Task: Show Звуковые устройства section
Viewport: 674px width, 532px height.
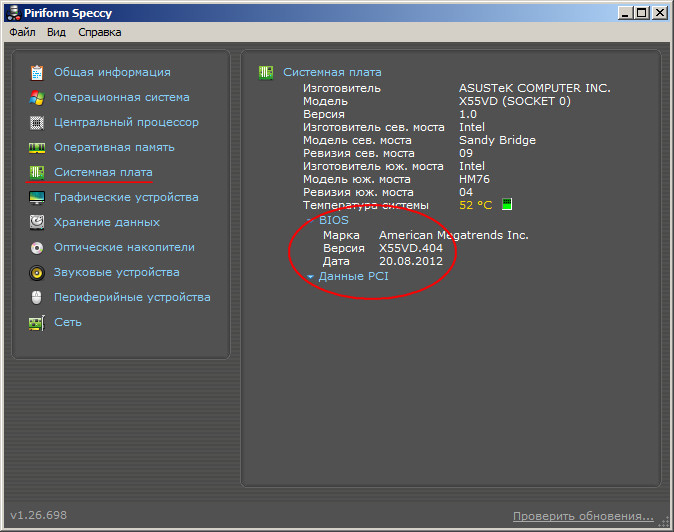Action: click(116, 272)
